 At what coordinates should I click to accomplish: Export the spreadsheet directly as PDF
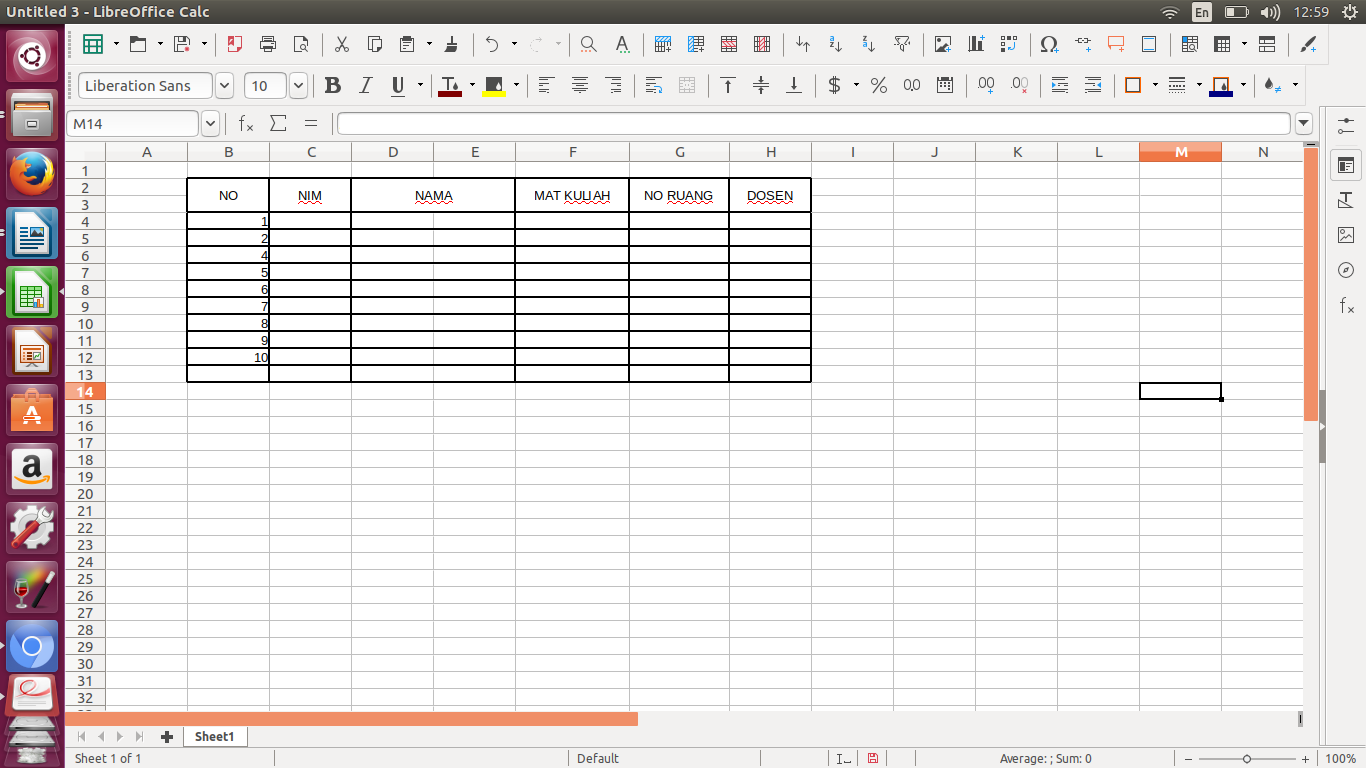[235, 45]
